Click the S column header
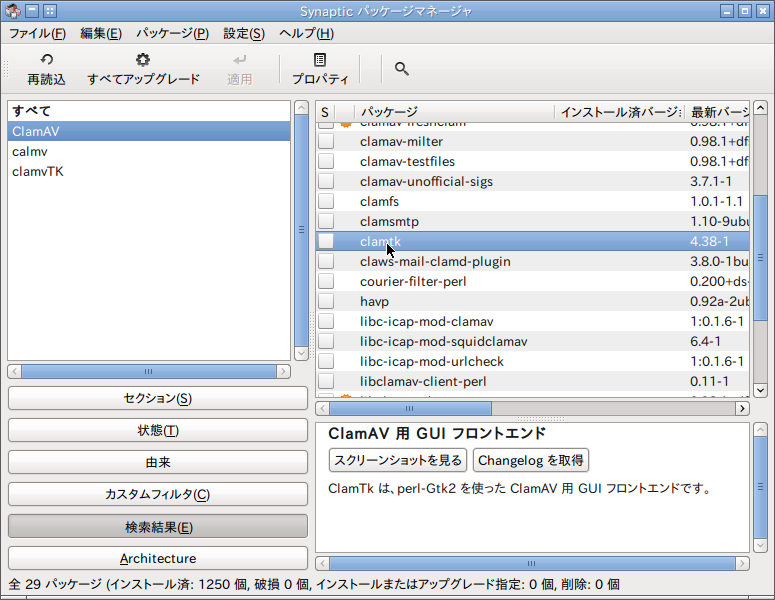775x600 pixels. 325,112
